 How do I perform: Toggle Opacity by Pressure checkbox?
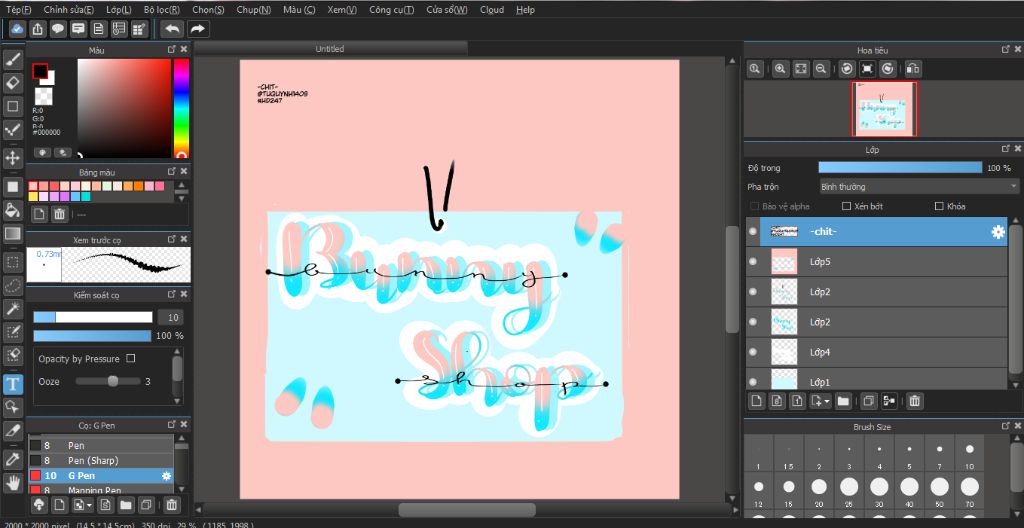coord(131,359)
